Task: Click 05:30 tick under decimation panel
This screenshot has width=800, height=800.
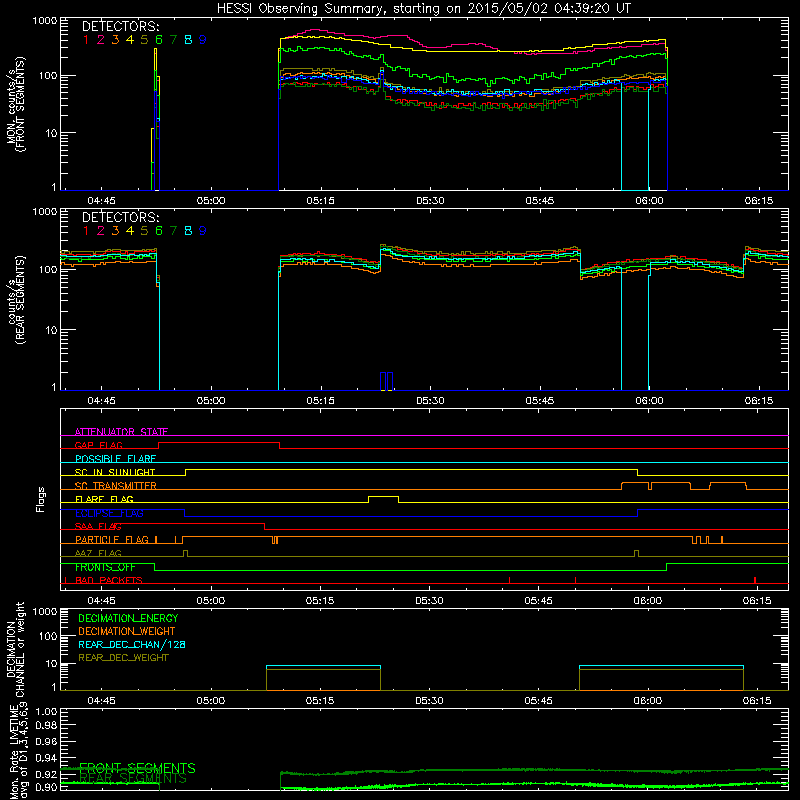Action: (429, 701)
